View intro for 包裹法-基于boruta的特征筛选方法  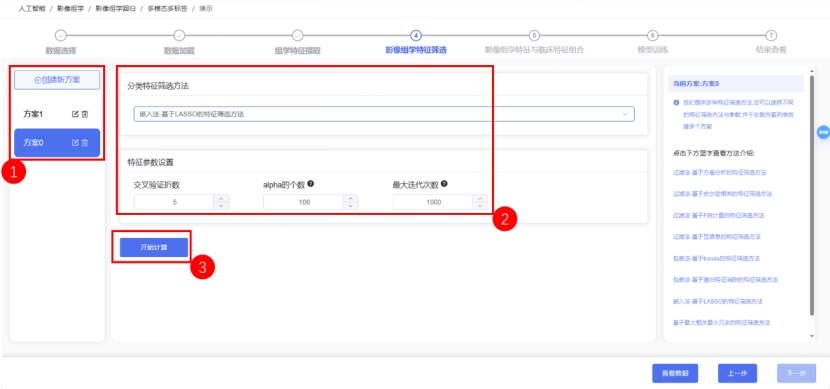click(716, 258)
